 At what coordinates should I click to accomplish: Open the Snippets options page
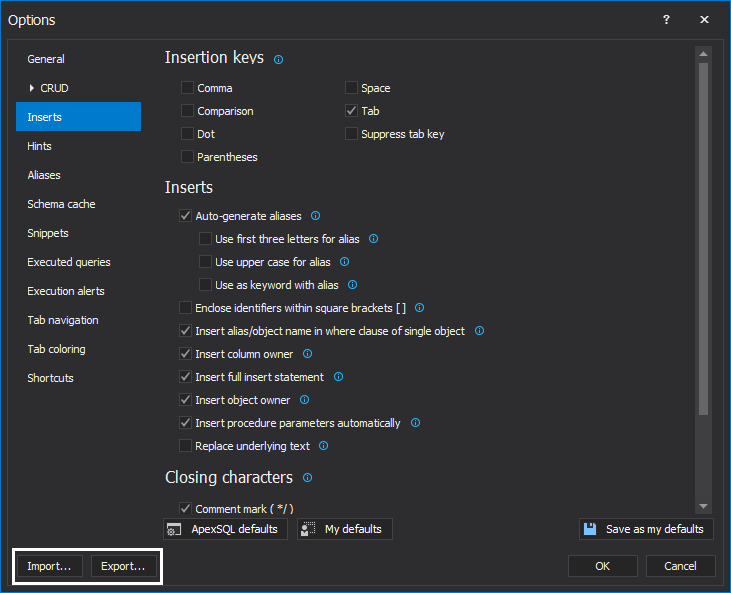point(48,233)
